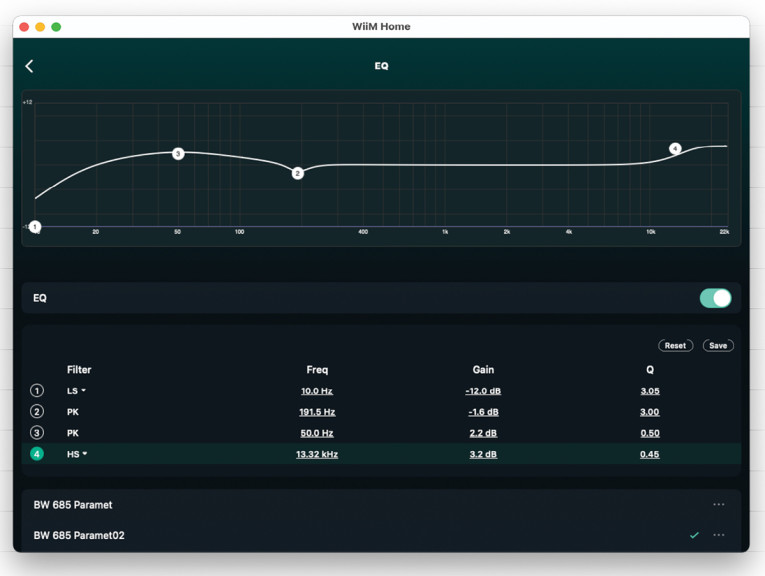The width and height of the screenshot is (765, 576).
Task: Click the band 4 green number badge
Action: point(37,454)
